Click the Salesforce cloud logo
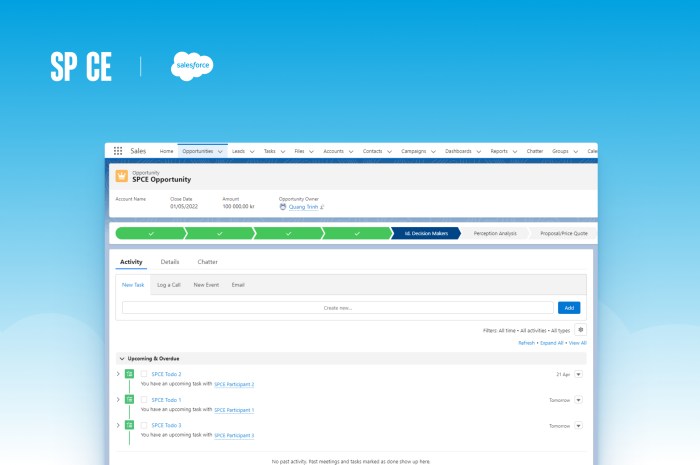The image size is (700, 465). pyautogui.click(x=192, y=66)
